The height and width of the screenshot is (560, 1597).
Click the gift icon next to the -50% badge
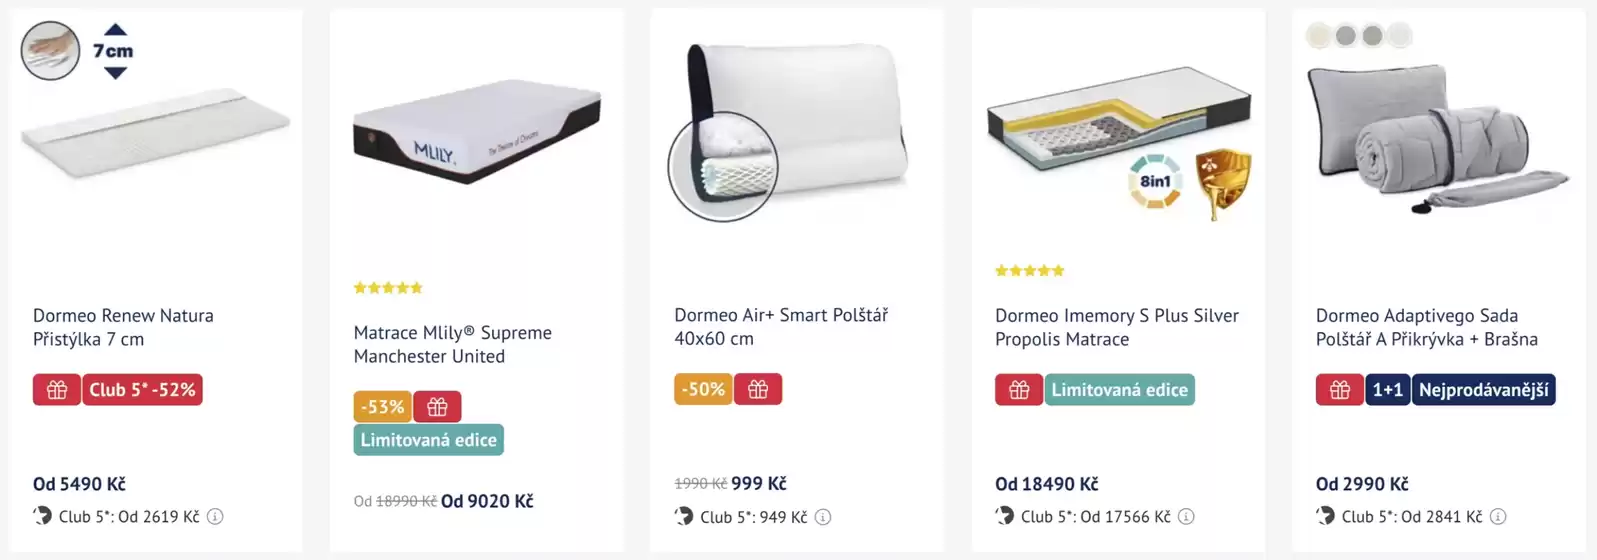point(758,390)
